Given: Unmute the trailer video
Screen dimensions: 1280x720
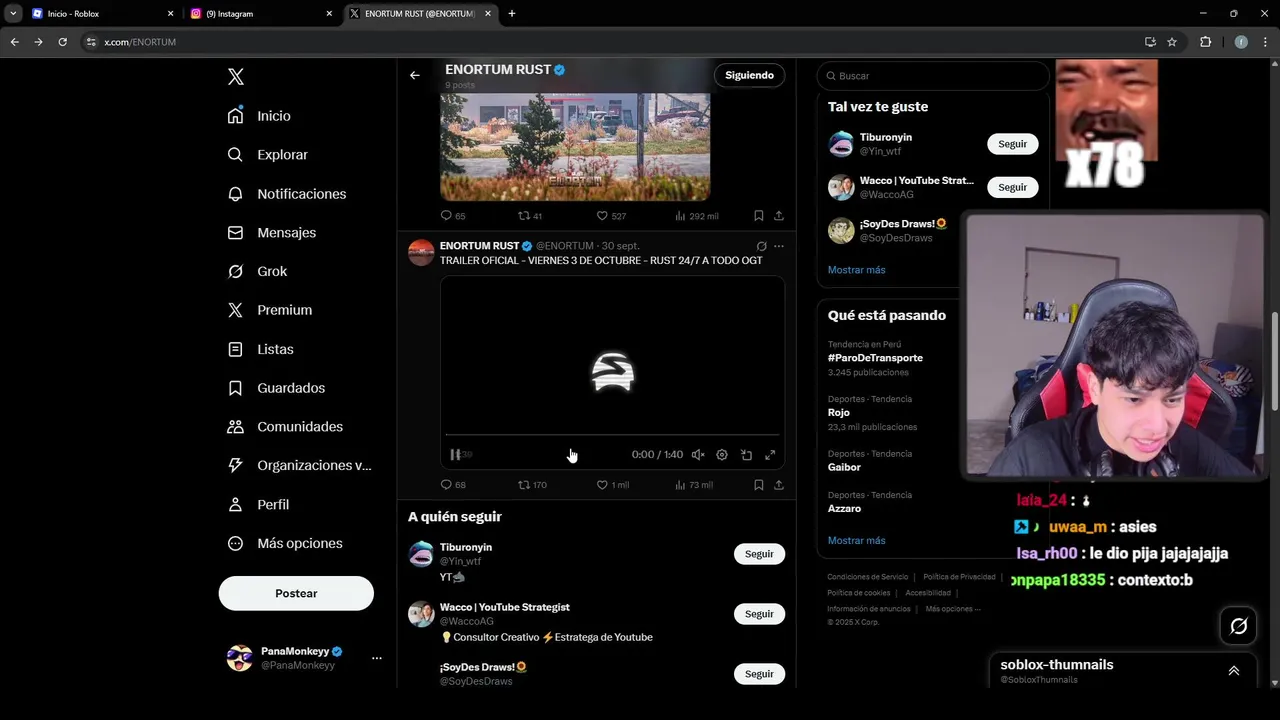Looking at the screenshot, I should point(698,455).
